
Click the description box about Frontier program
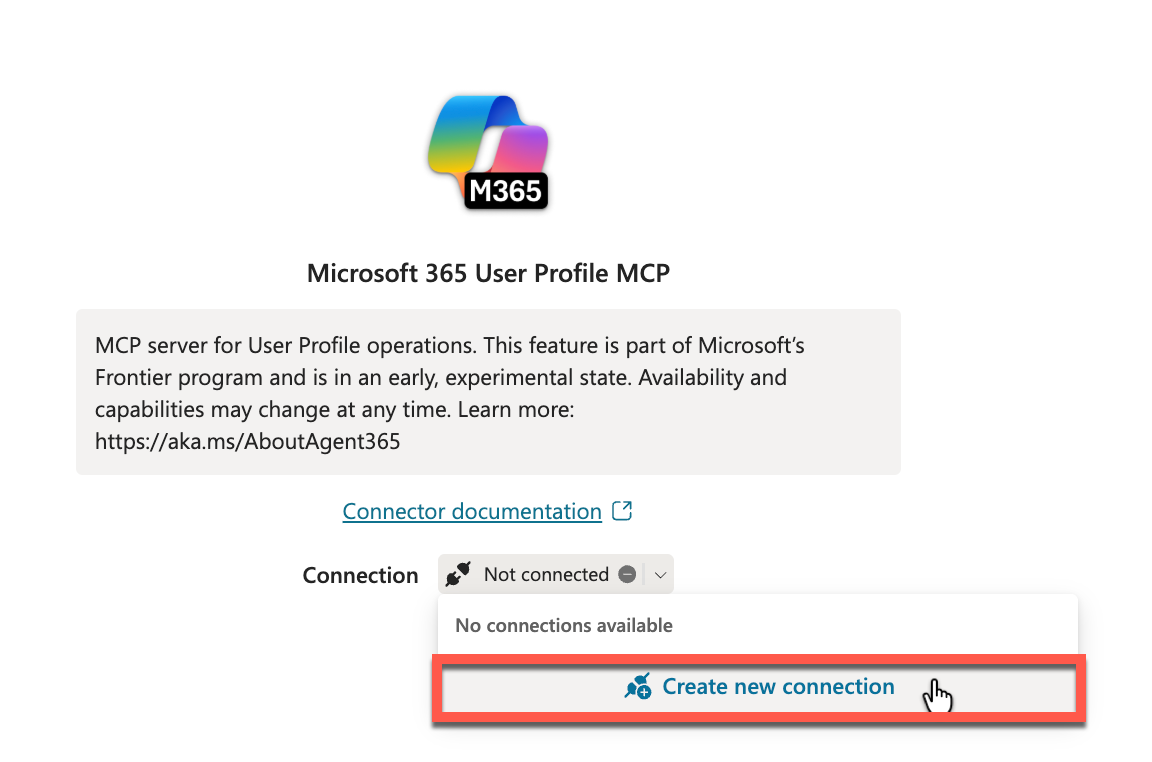488,391
